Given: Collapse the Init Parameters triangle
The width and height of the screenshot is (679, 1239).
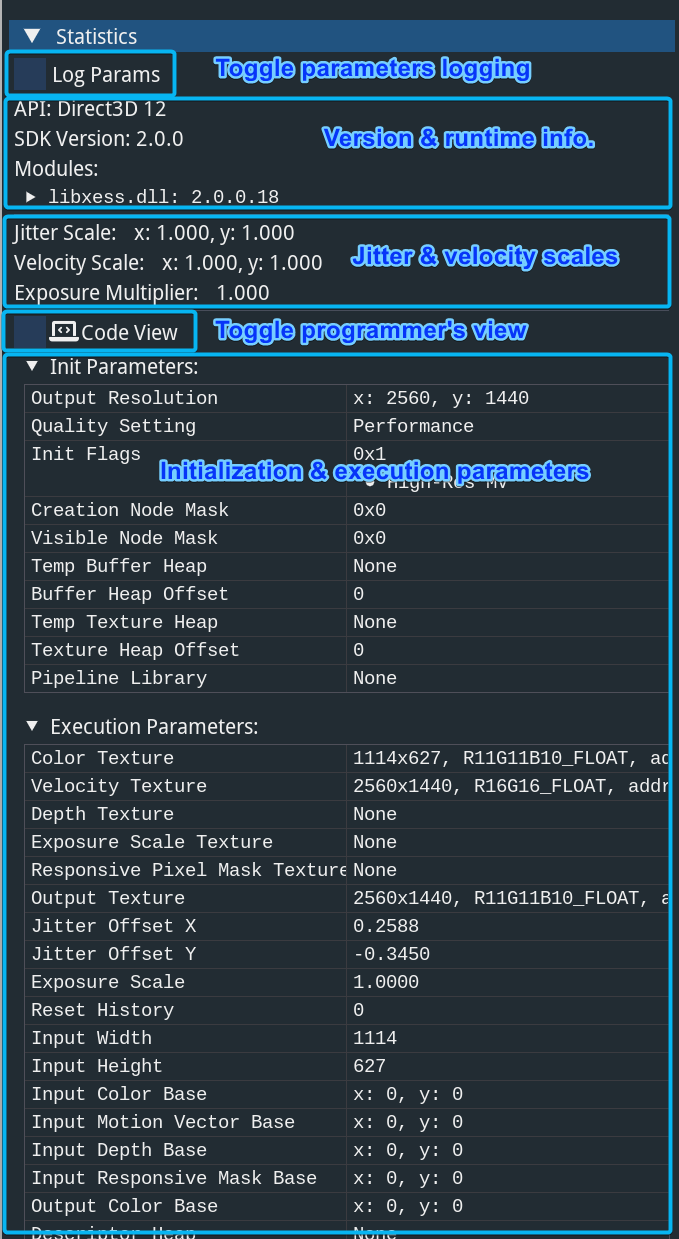Looking at the screenshot, I should (x=33, y=367).
